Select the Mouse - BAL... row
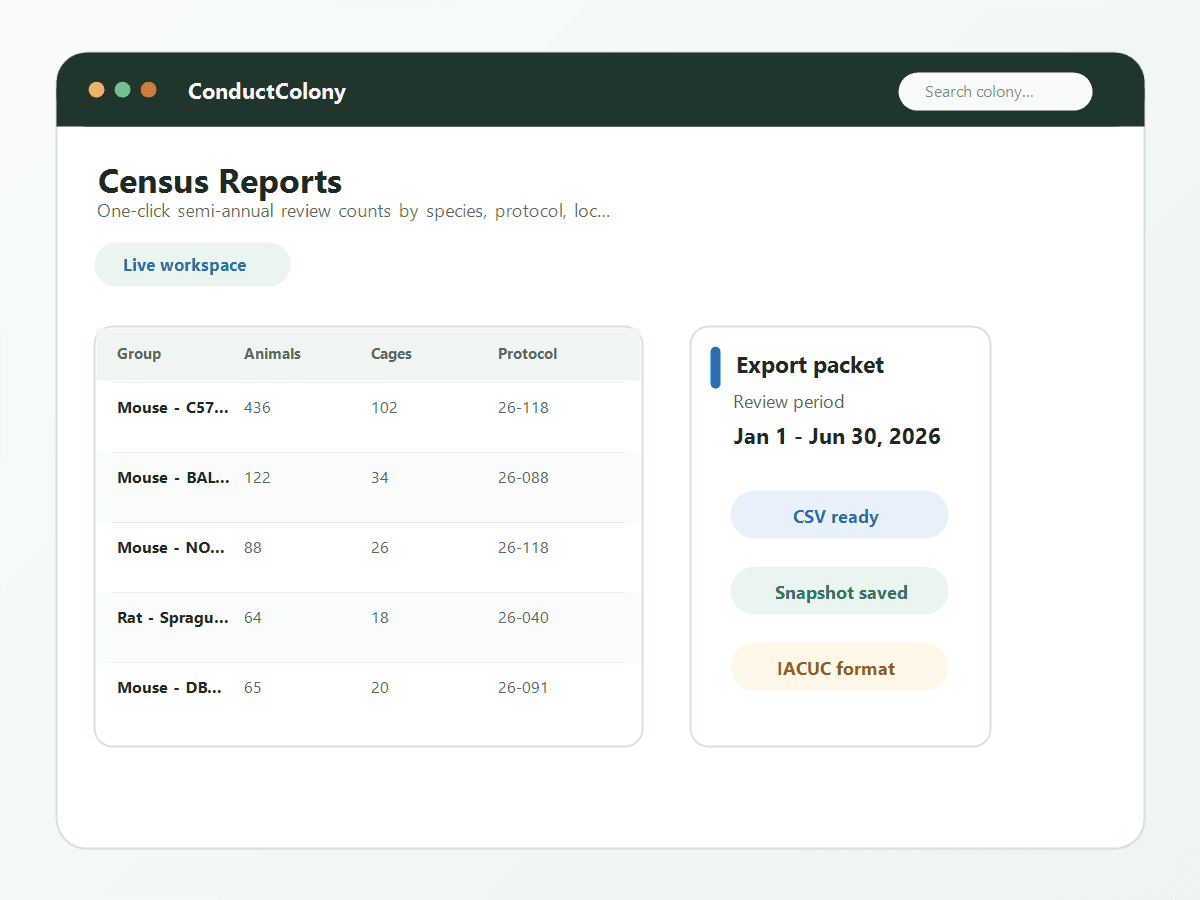Image resolution: width=1200 pixels, height=900 pixels. [368, 487]
